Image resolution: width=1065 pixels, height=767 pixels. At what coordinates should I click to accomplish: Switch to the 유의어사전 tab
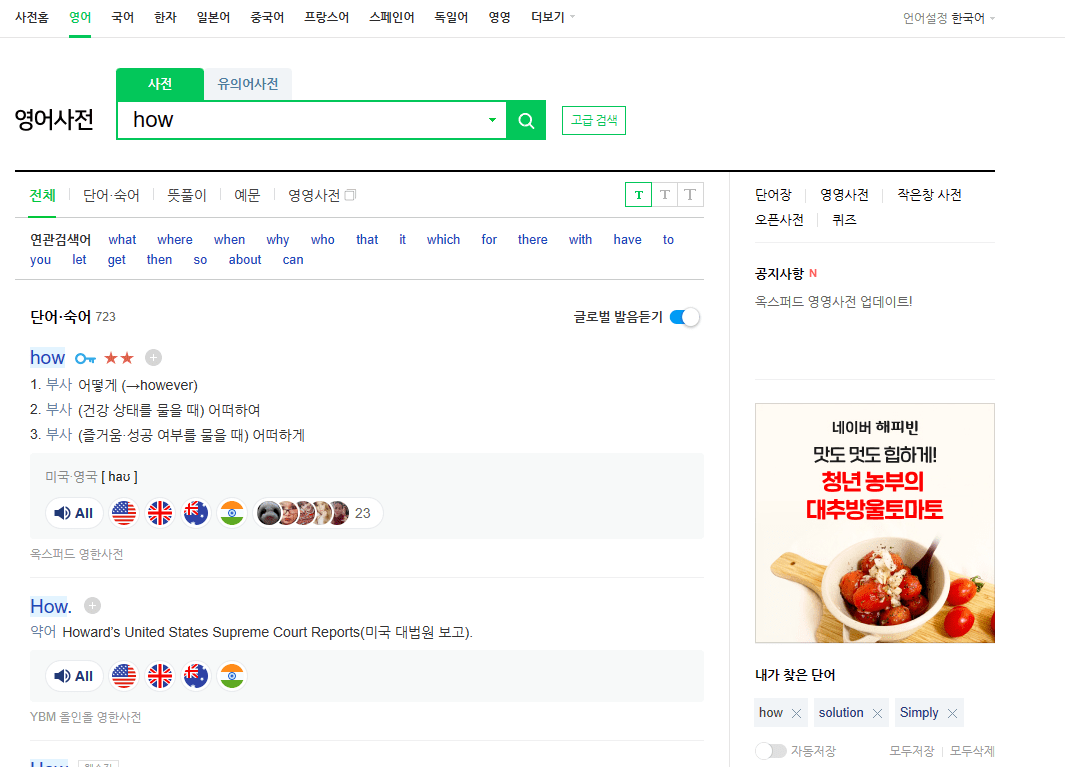(247, 84)
